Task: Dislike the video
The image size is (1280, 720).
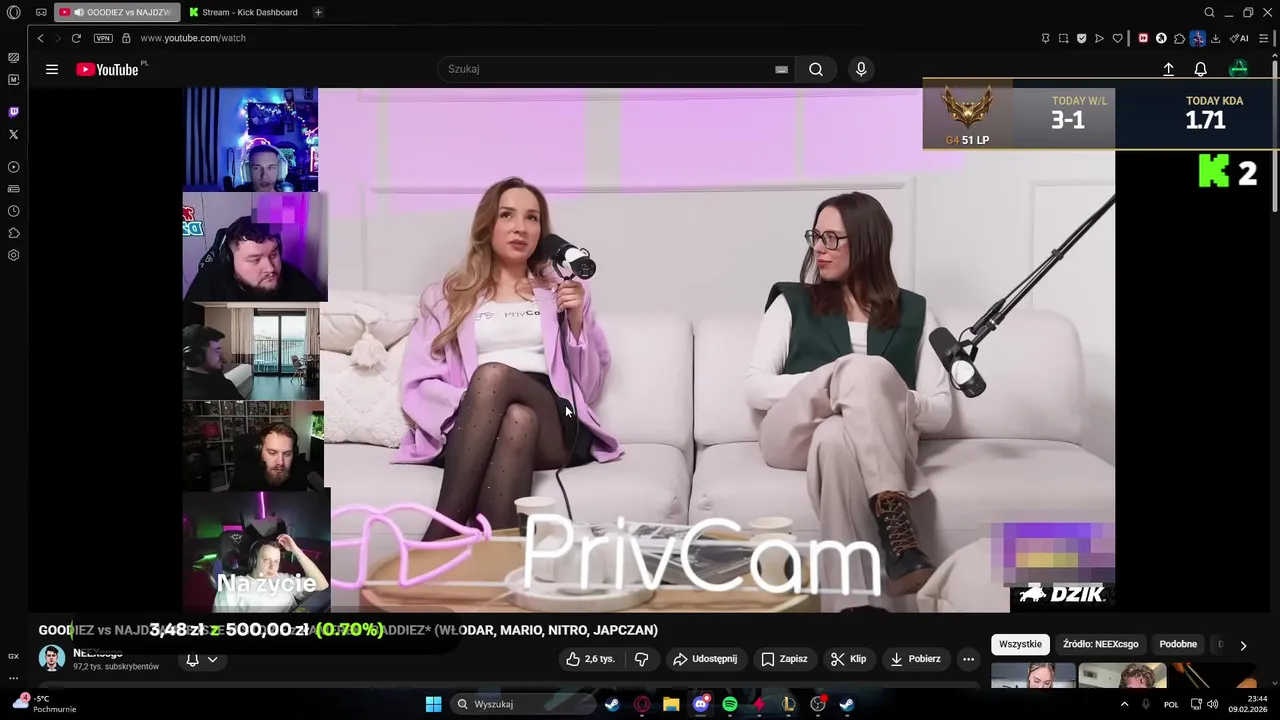Action: 642,659
